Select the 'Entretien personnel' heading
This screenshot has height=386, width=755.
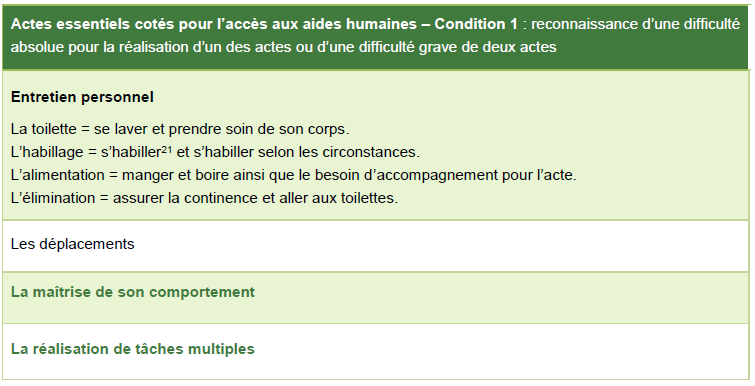(82, 97)
